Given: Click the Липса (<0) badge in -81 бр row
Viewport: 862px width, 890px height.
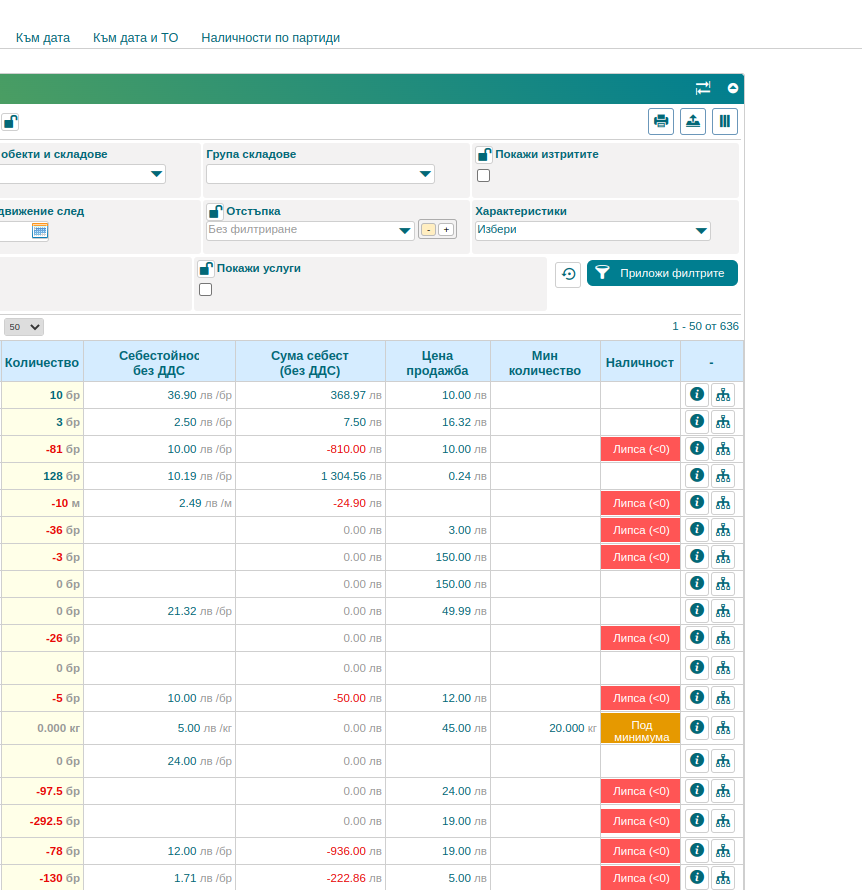Looking at the screenshot, I should point(641,449).
